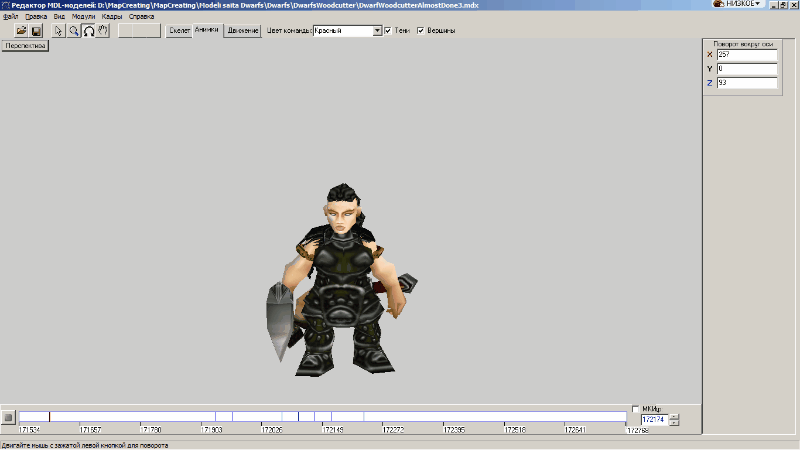
Task: Enable the МКИцр checkbox near the frame field
Action: [635, 409]
